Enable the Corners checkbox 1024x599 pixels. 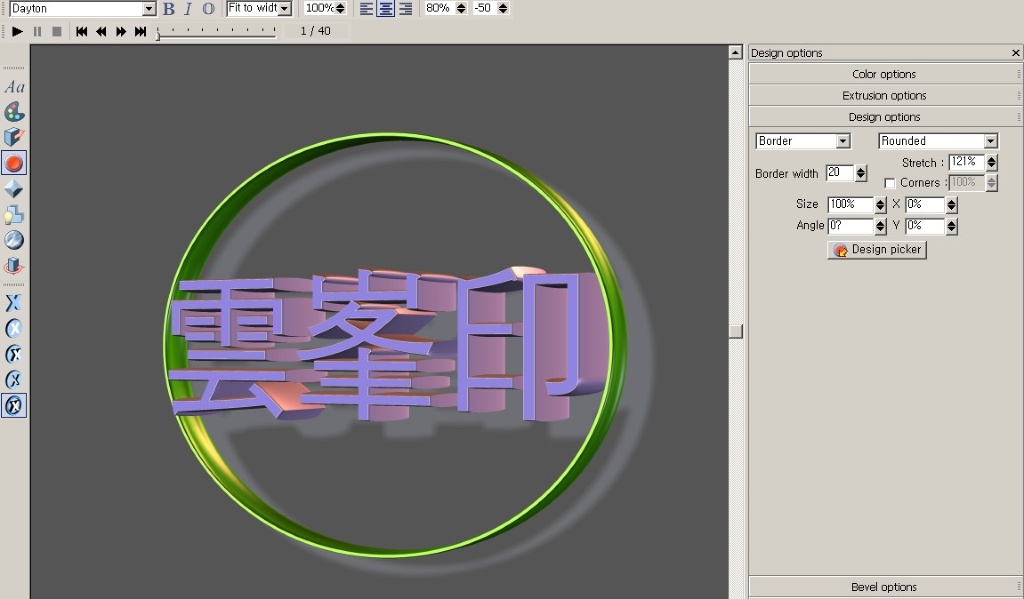pos(889,184)
